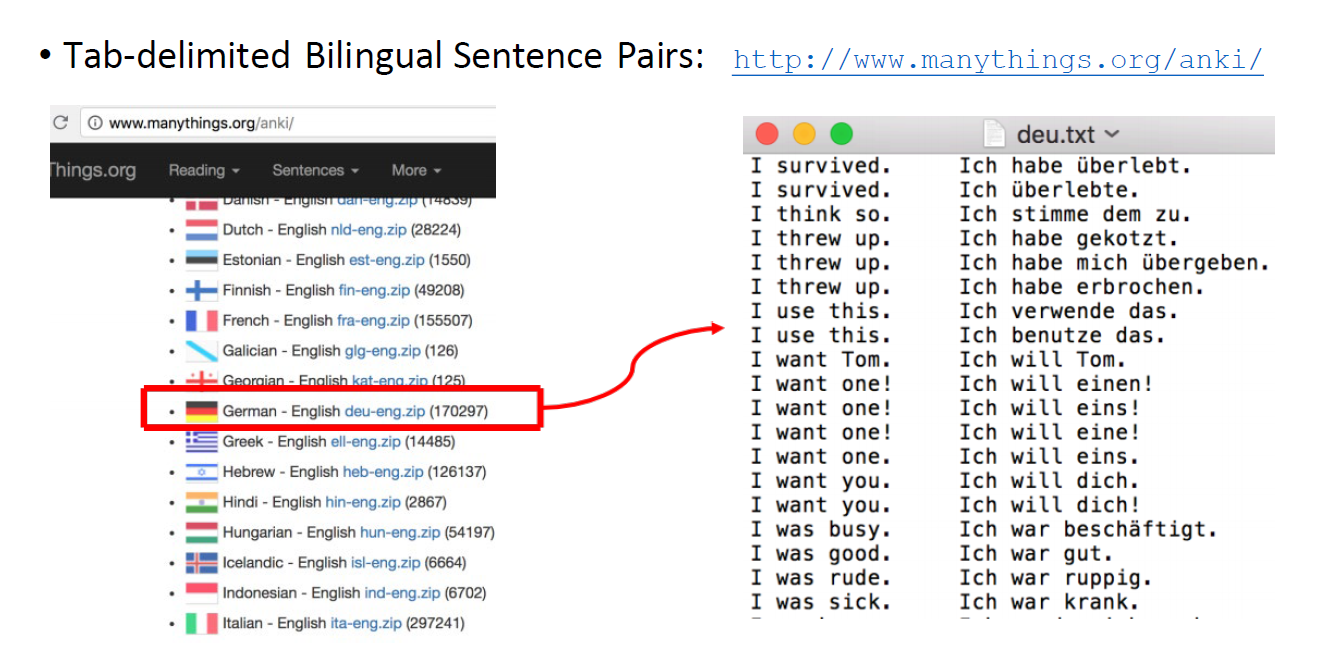Click the Icelandic flag icon

tap(201, 562)
